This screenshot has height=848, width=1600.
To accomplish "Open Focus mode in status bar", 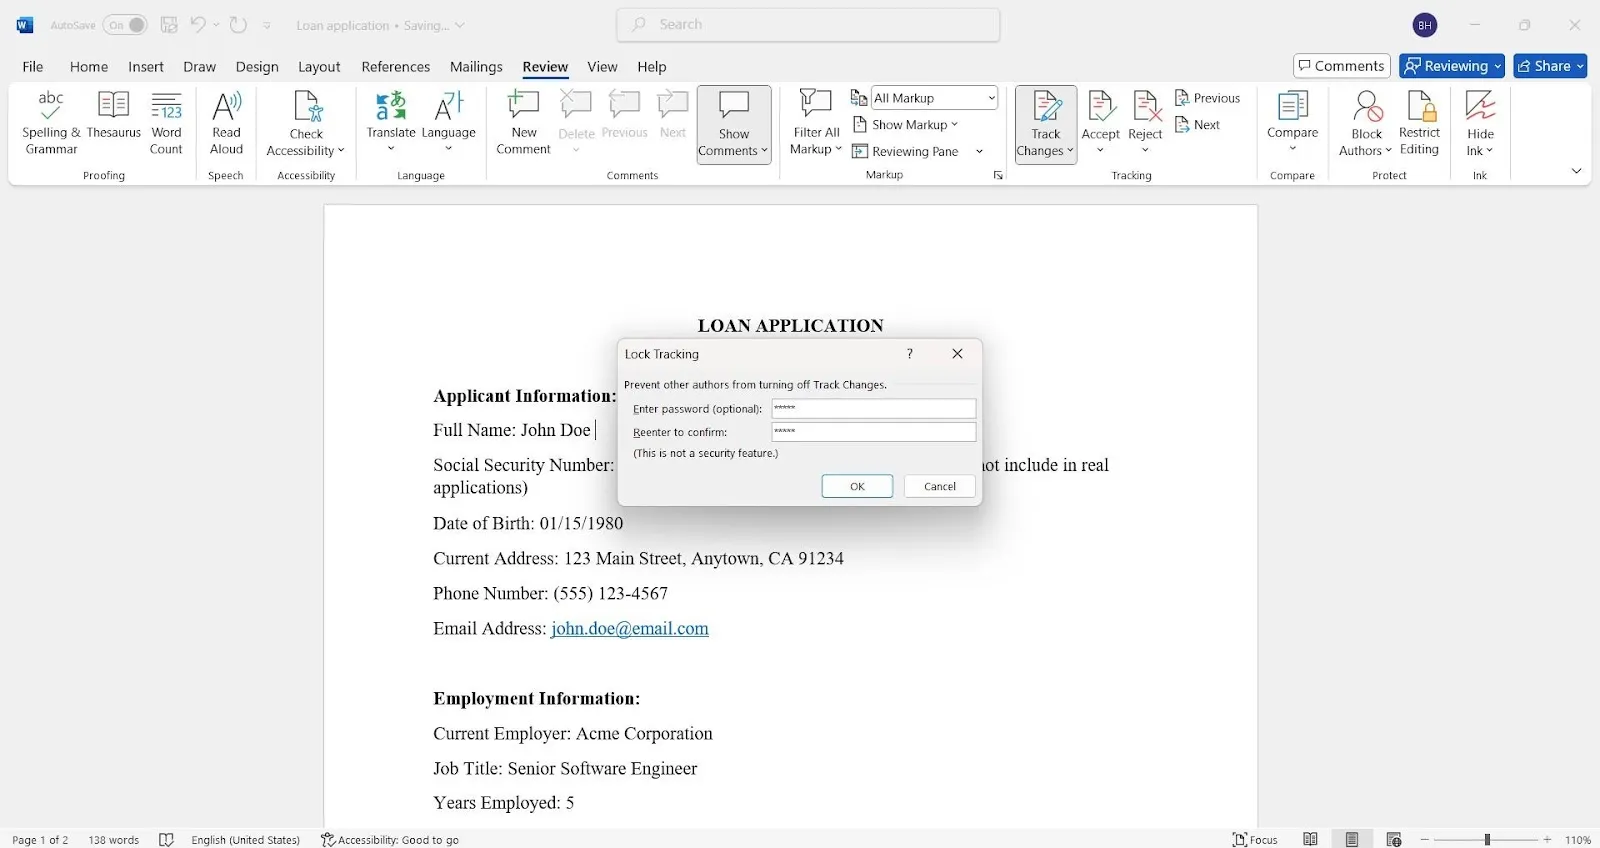I will [1255, 839].
